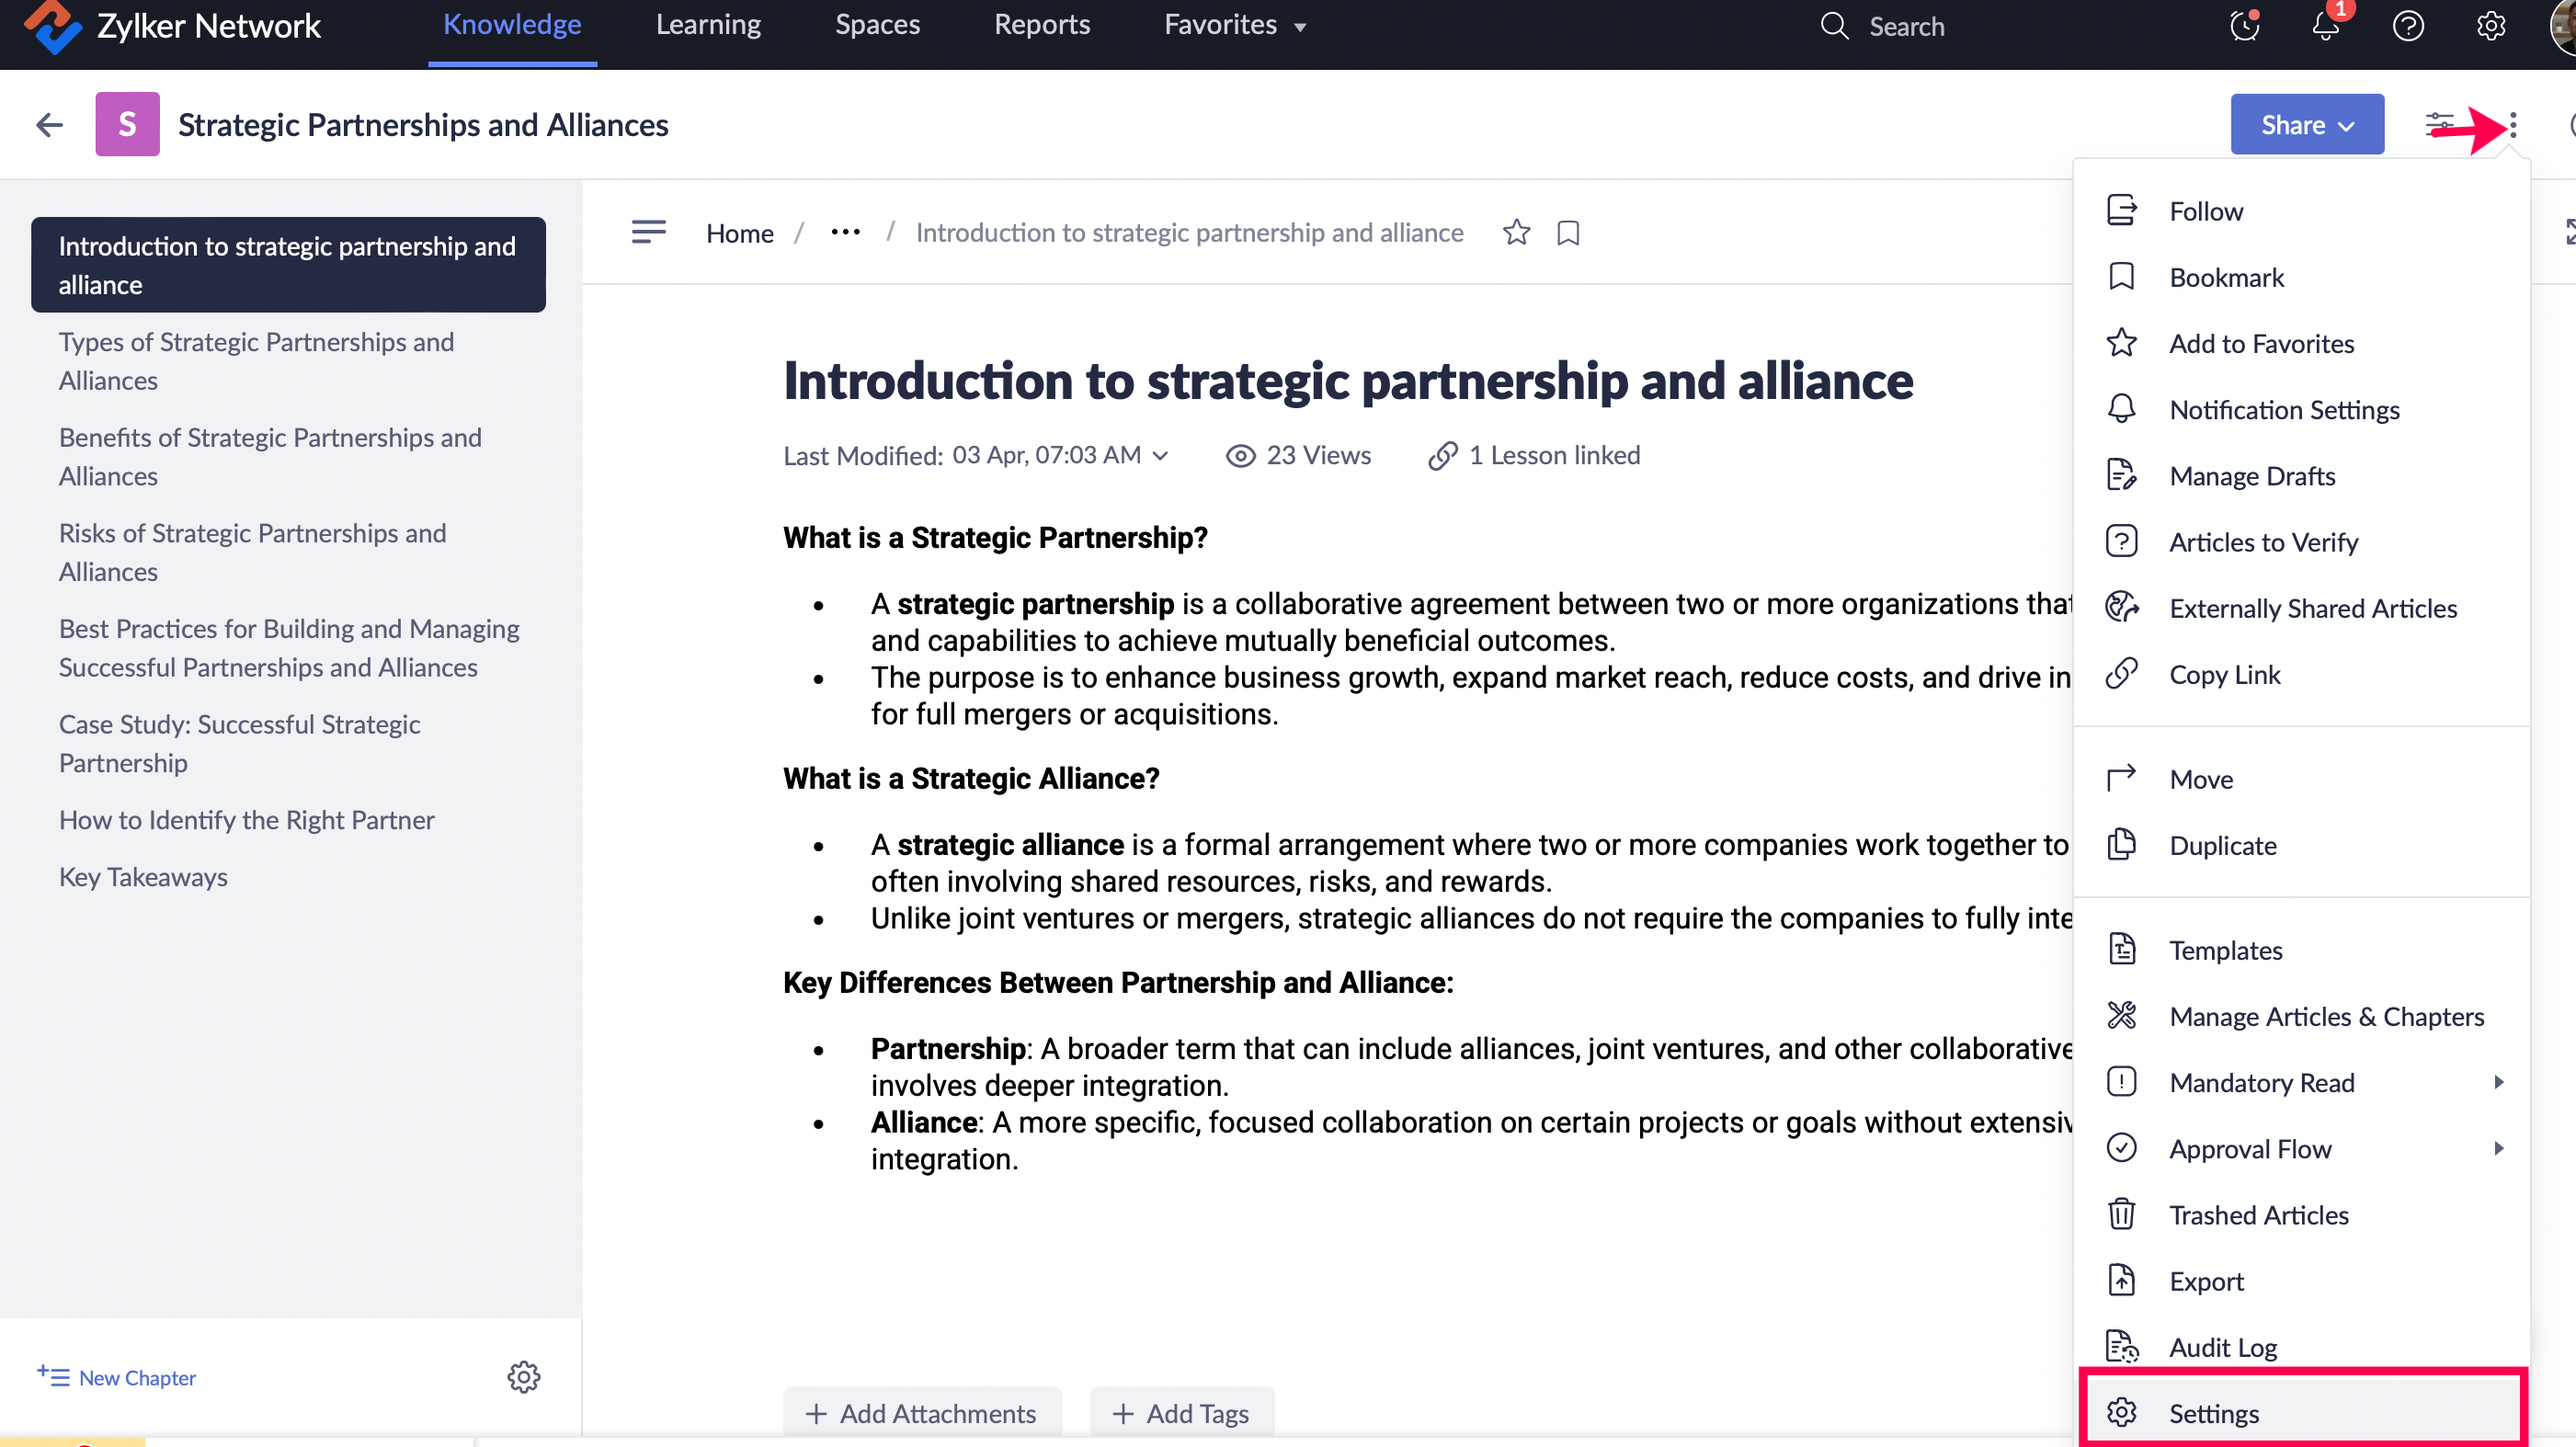Image resolution: width=2576 pixels, height=1447 pixels.
Task: Open the Key Takeaways article
Action: pos(143,877)
